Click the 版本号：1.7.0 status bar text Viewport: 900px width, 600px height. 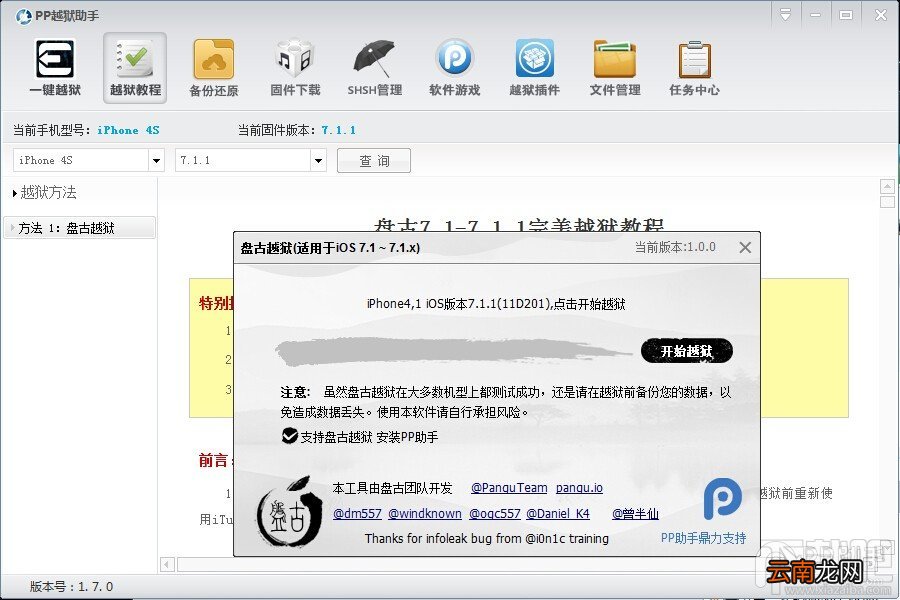[x=71, y=586]
